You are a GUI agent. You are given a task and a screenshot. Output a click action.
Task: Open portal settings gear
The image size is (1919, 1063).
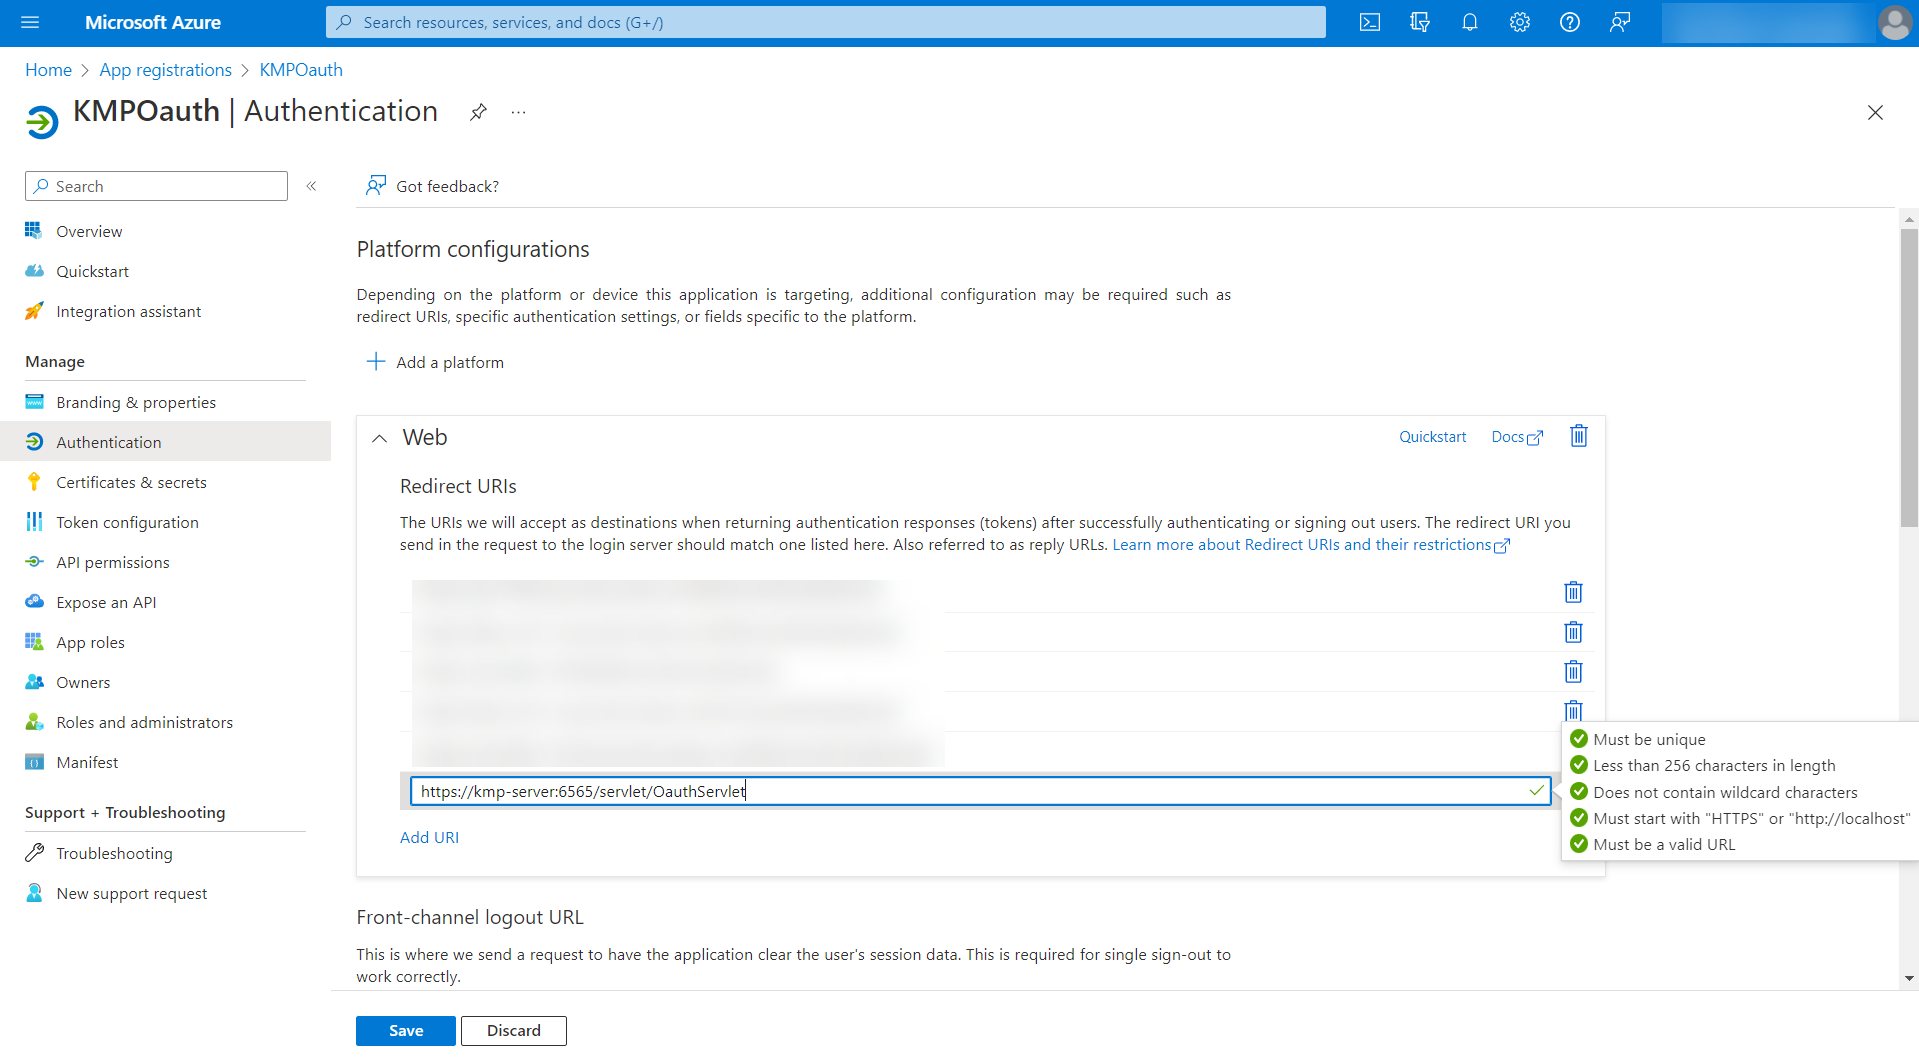point(1520,22)
